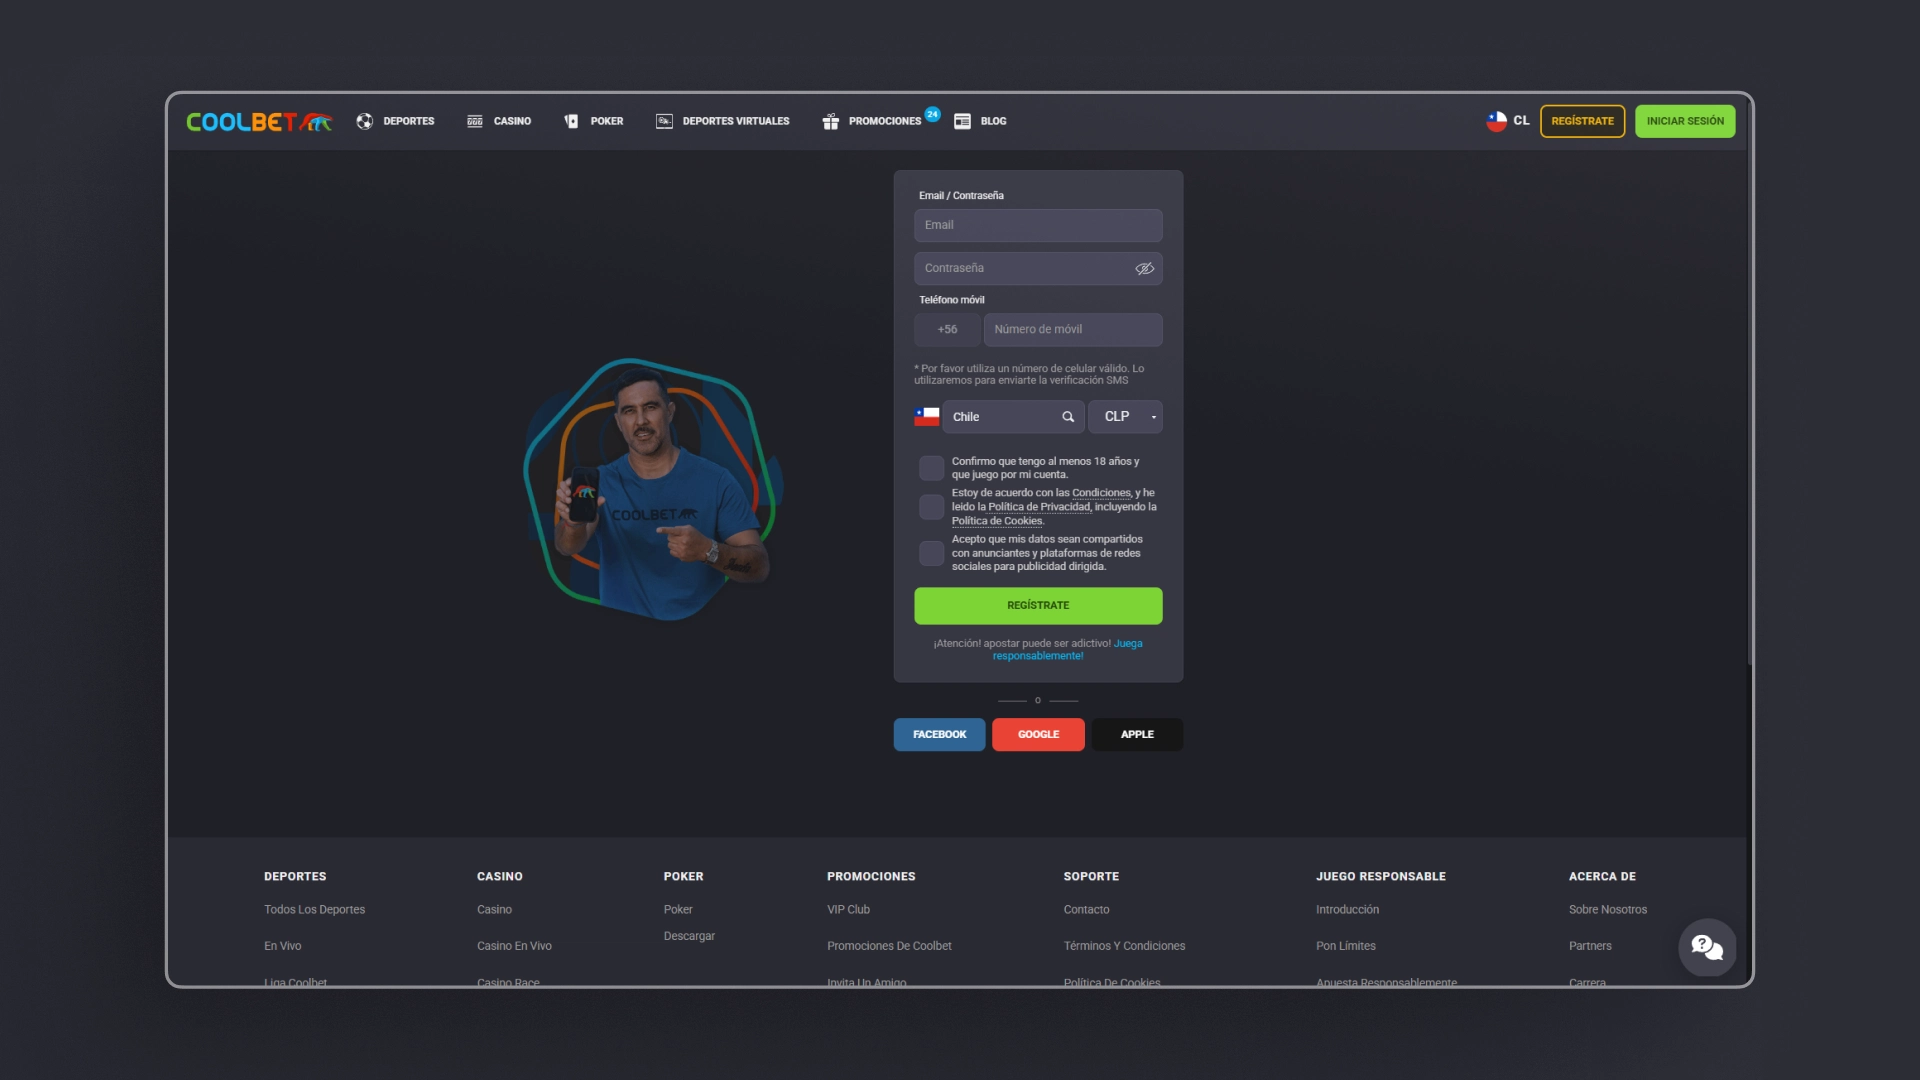Click the Chile flag beside country field
1920x1080 pixels.
click(927, 417)
